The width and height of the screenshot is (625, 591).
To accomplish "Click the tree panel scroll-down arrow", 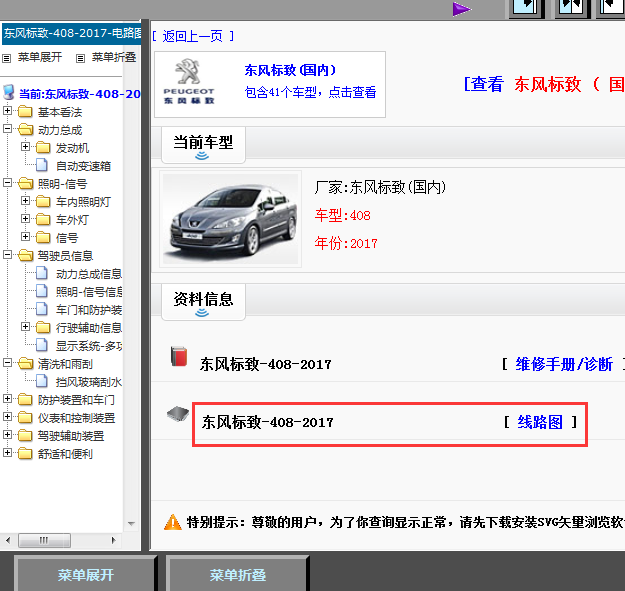I will coord(132,524).
